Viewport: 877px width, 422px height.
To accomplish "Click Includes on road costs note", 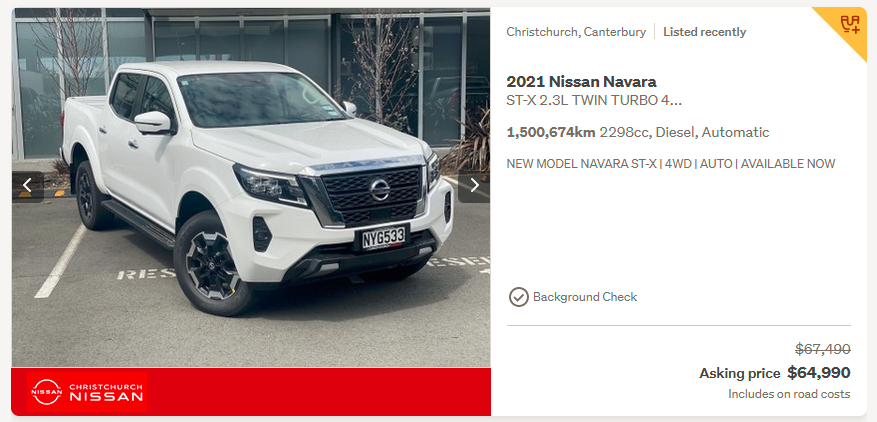I will pos(789,394).
